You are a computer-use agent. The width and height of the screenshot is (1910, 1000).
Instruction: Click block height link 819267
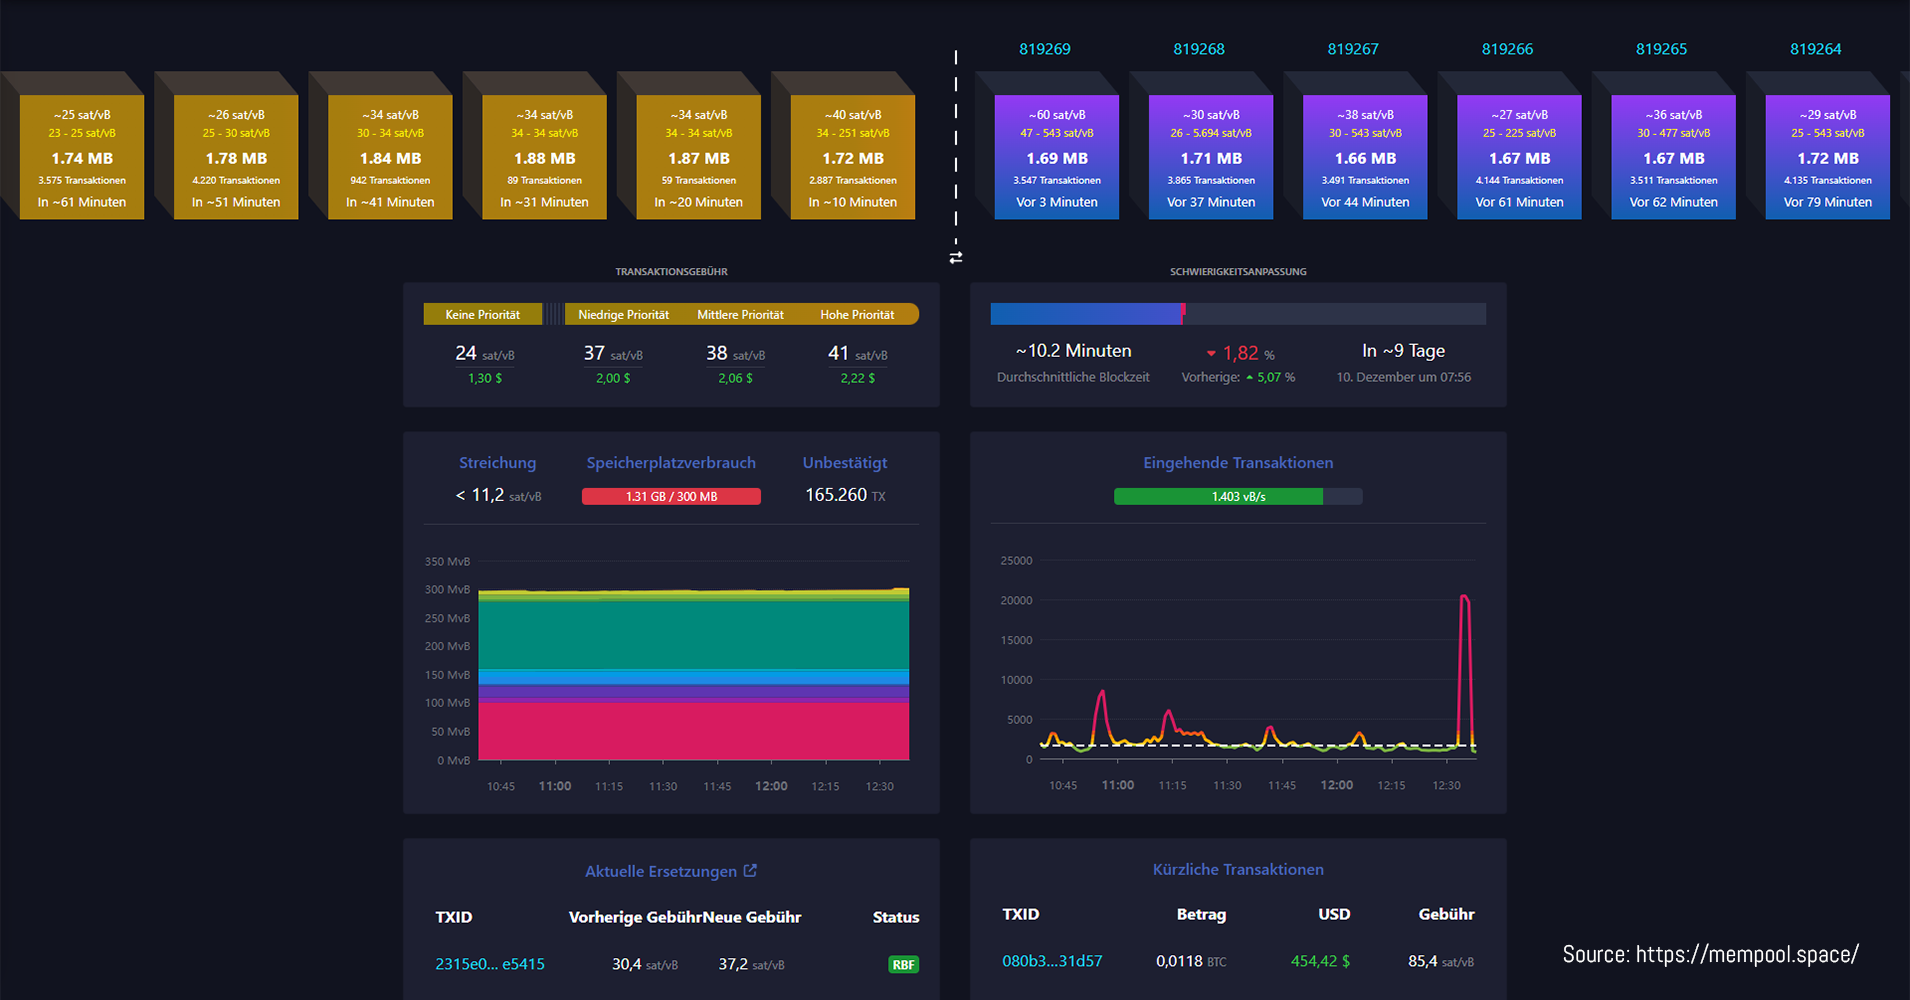1353,49
